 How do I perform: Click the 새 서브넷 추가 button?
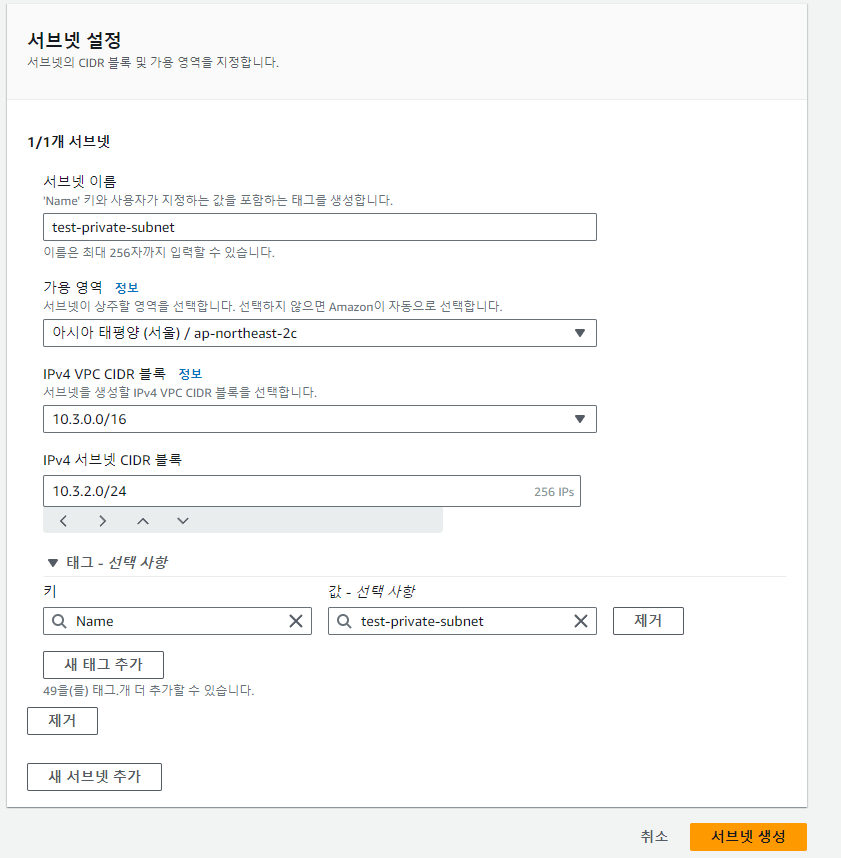(x=94, y=777)
